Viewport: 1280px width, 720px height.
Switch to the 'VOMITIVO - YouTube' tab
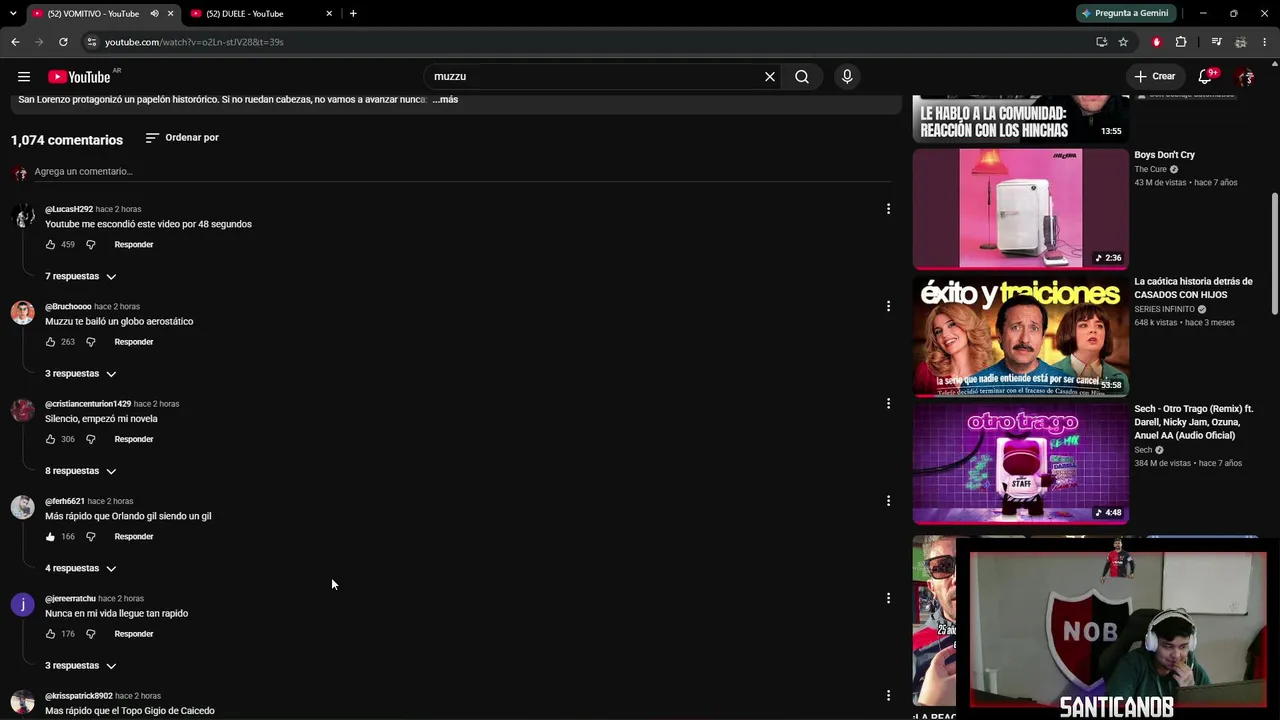coord(94,14)
